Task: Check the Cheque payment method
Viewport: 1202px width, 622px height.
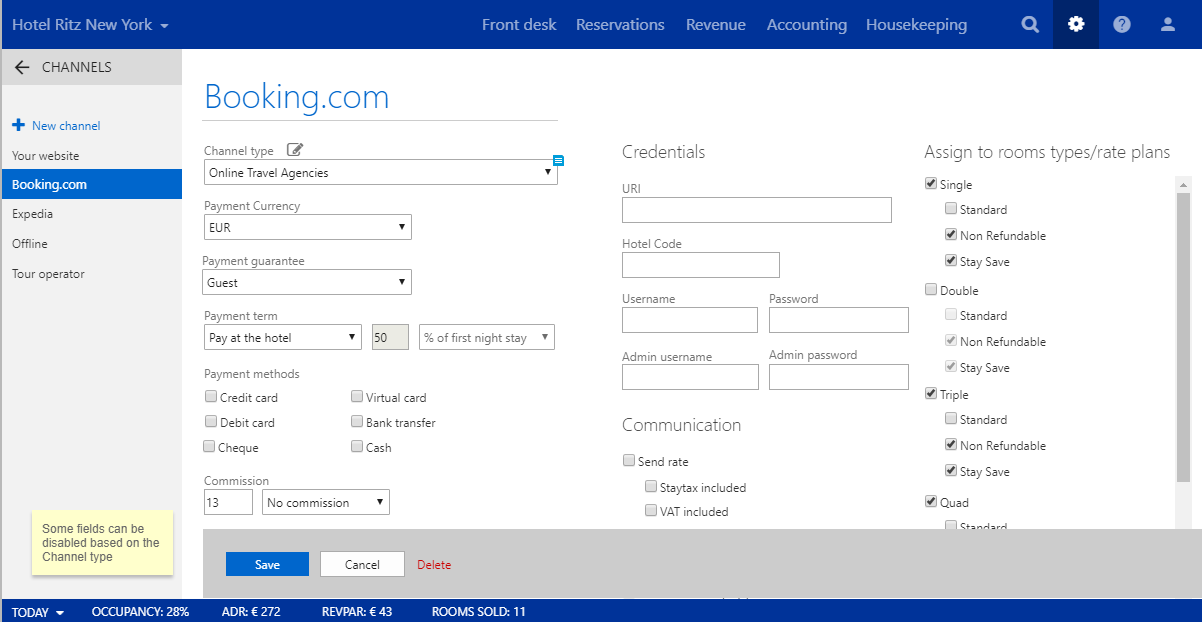Action: (209, 447)
